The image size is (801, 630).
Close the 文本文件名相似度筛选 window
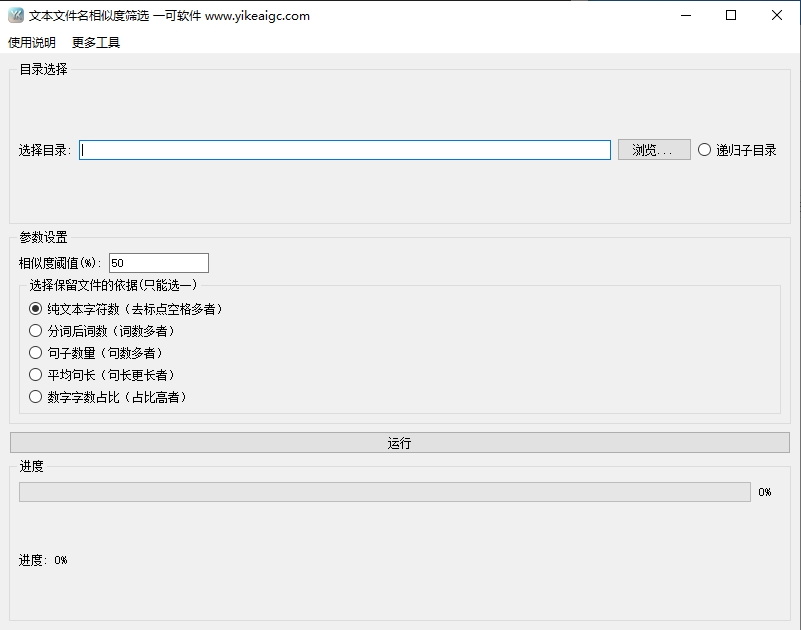[777, 15]
